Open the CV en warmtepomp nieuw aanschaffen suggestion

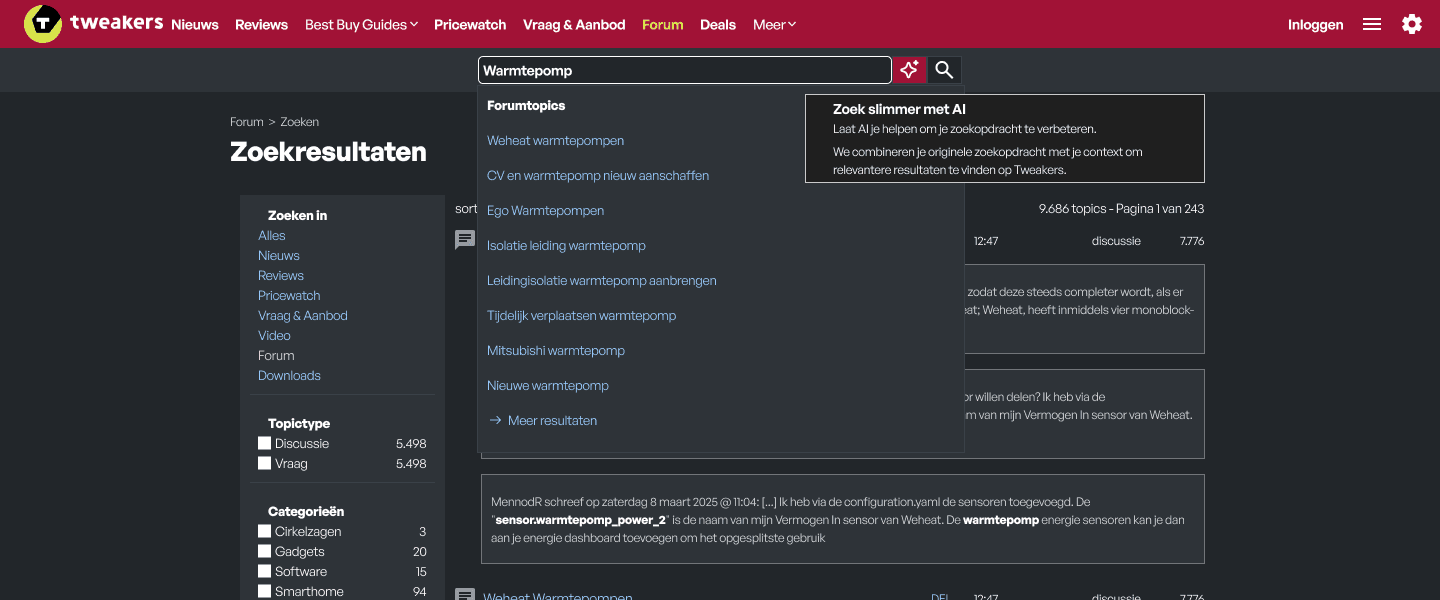[x=597, y=175]
